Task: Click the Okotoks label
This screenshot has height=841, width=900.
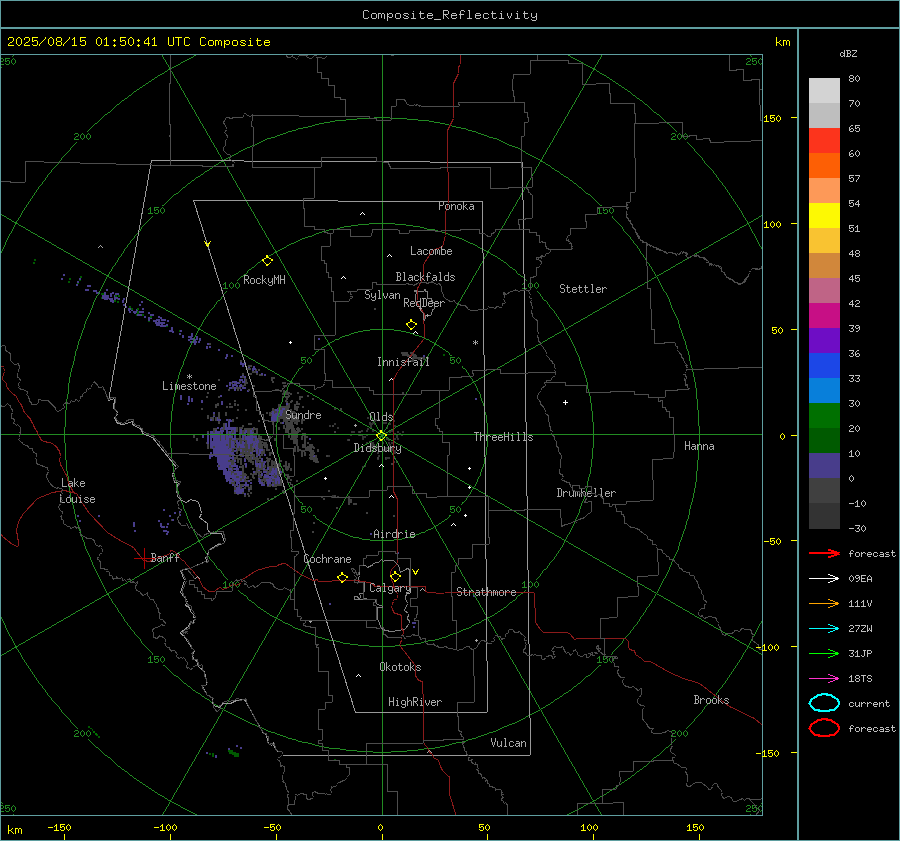Action: pyautogui.click(x=400, y=667)
